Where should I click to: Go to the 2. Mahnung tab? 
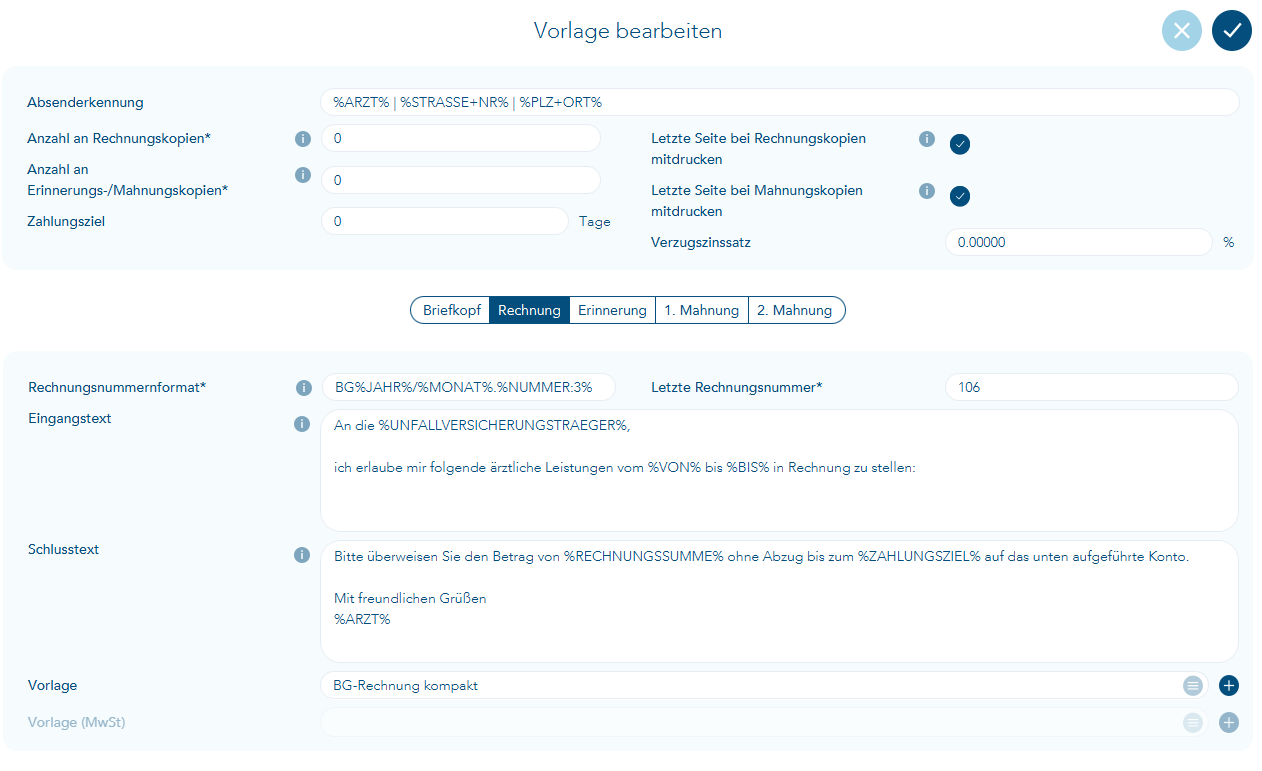point(795,310)
